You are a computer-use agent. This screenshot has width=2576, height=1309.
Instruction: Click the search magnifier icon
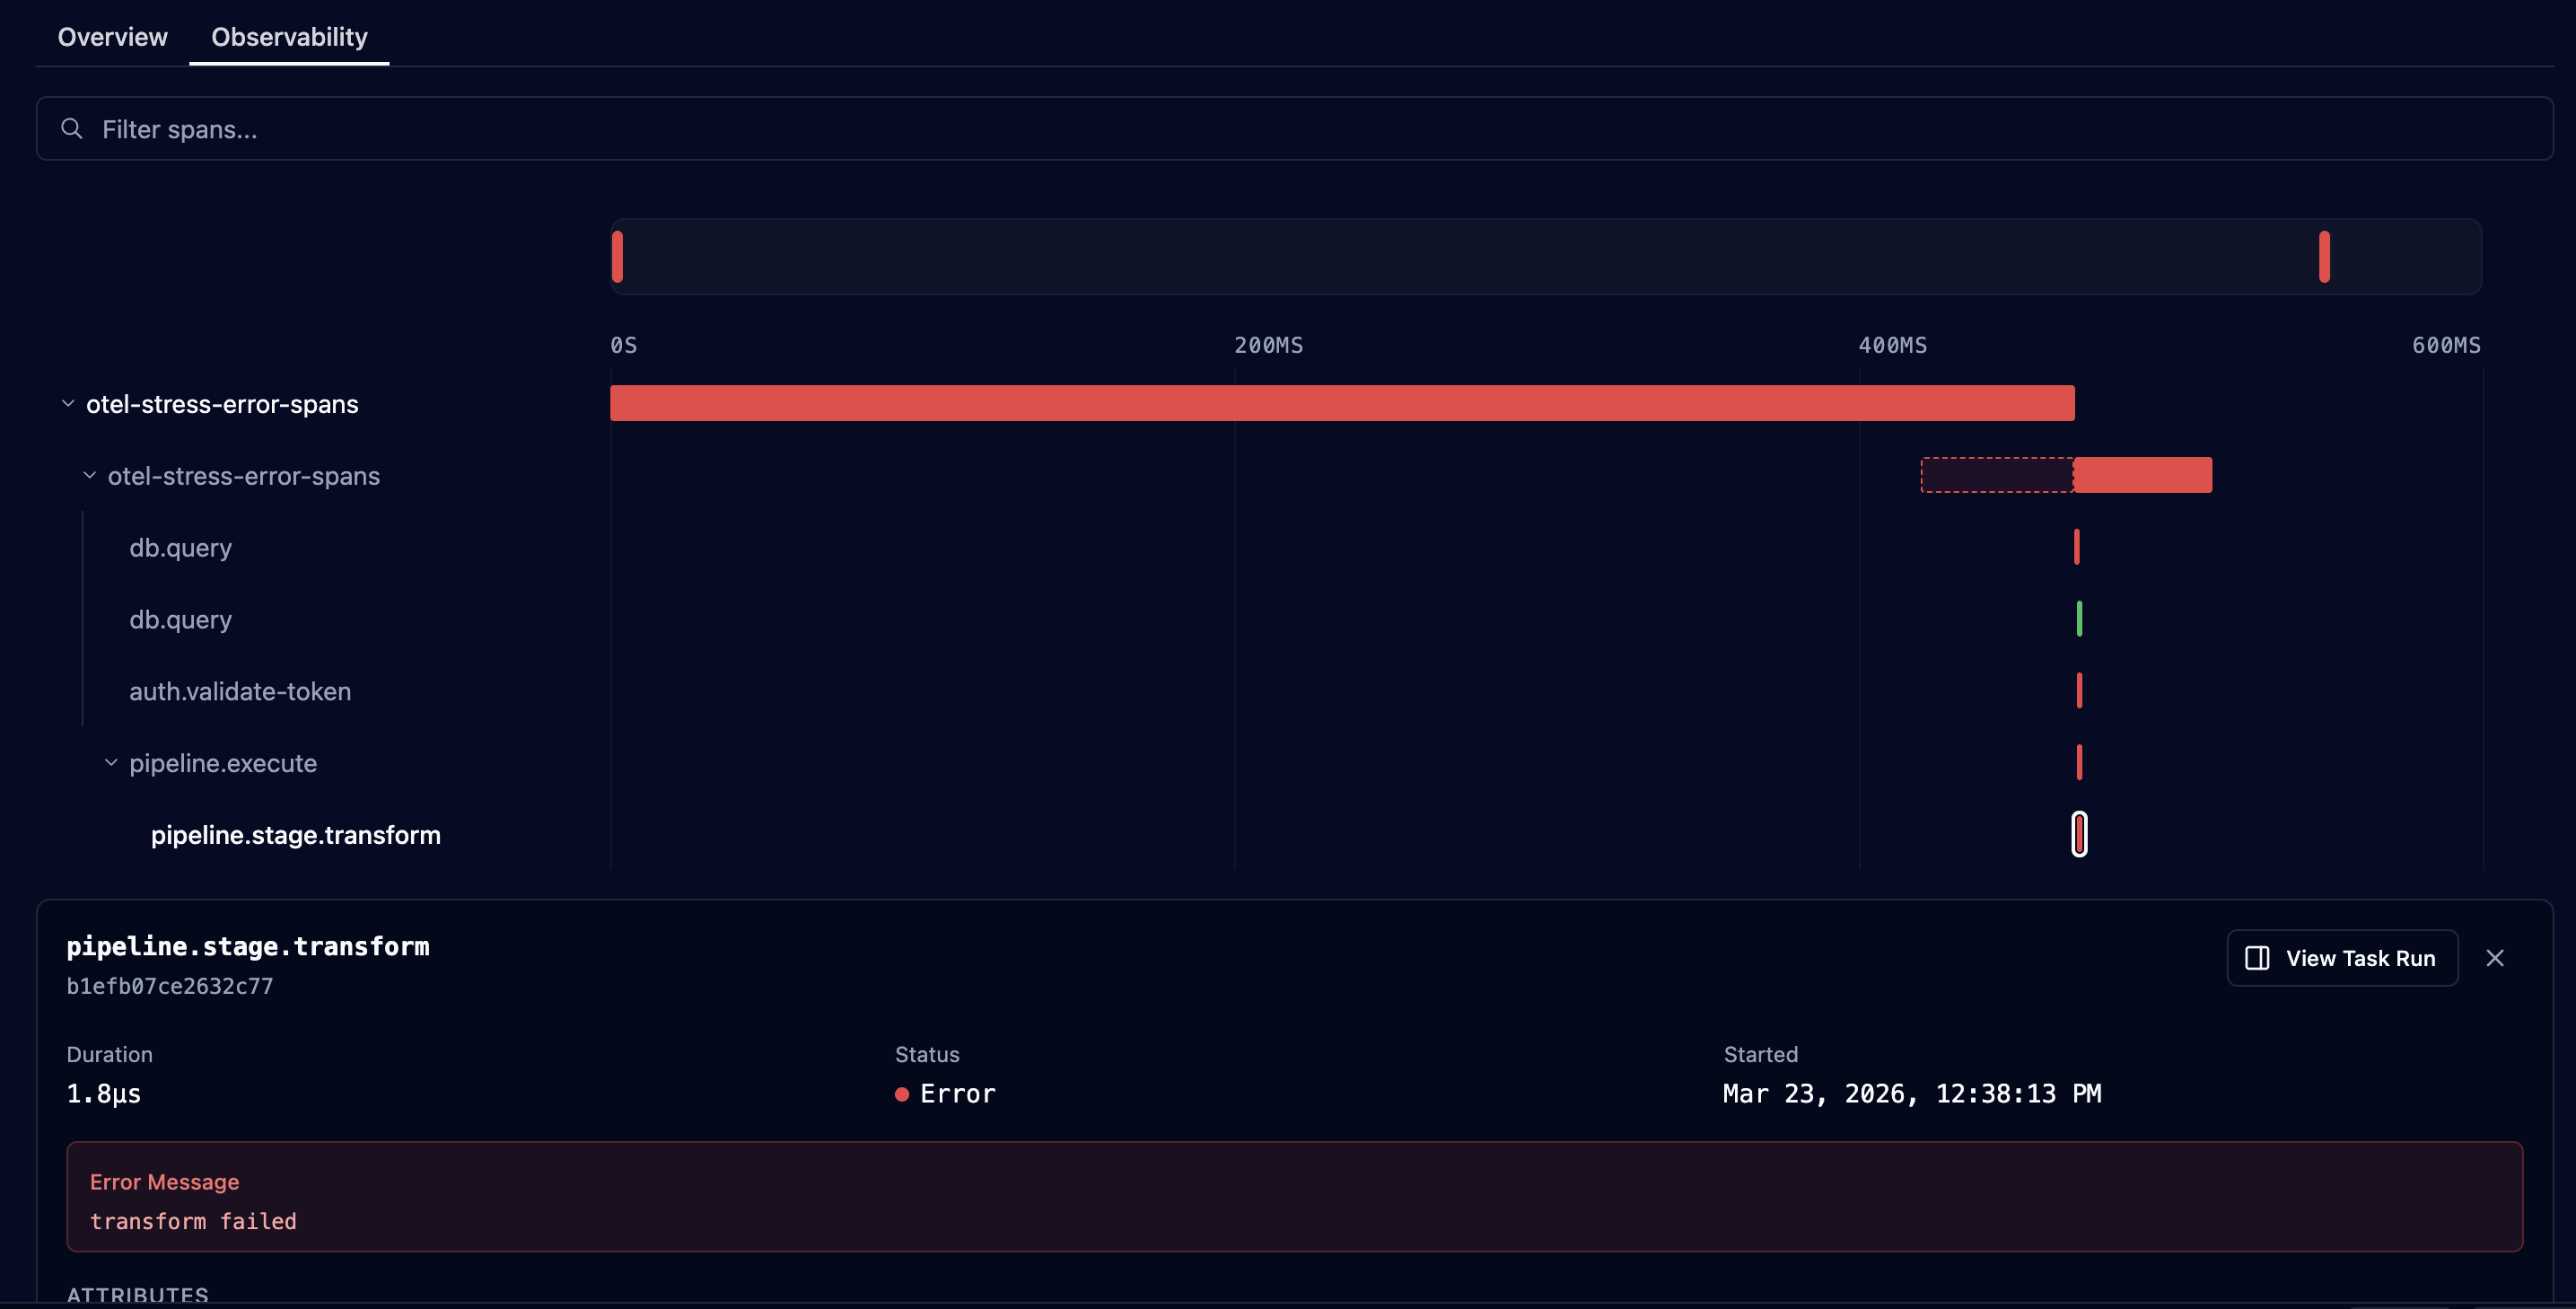tap(71, 129)
